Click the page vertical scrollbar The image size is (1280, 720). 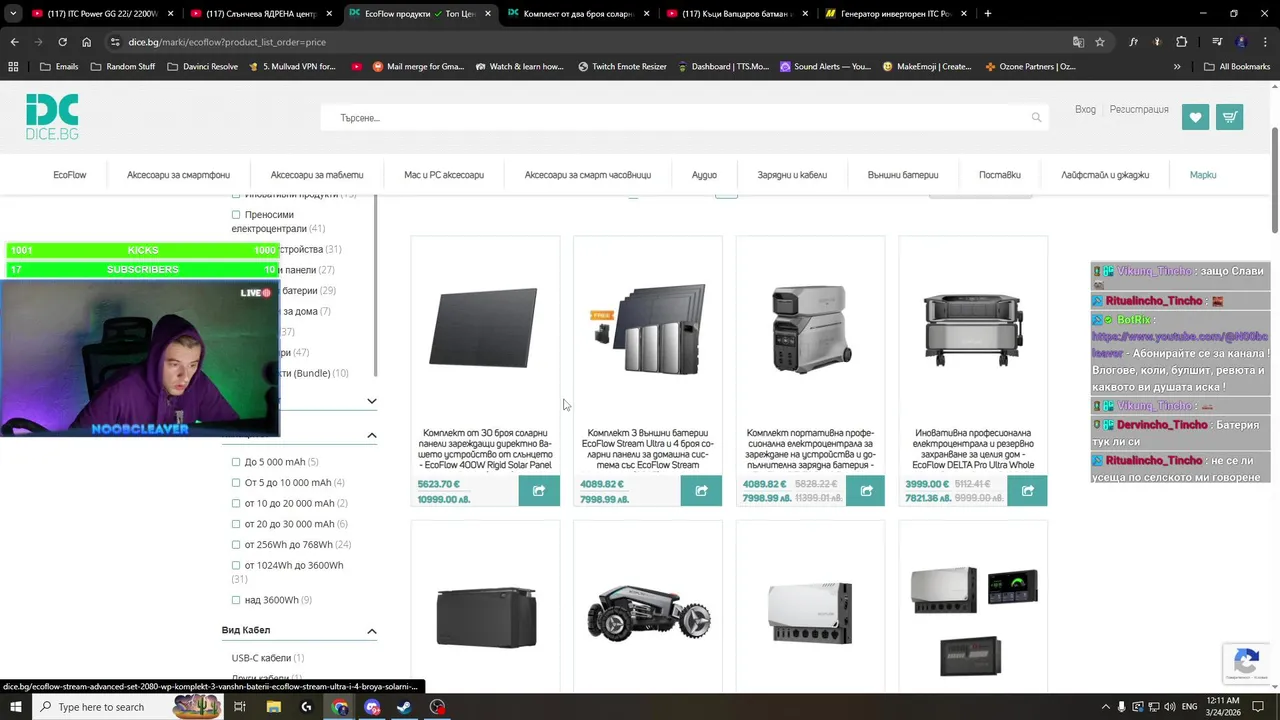pos(1274,180)
